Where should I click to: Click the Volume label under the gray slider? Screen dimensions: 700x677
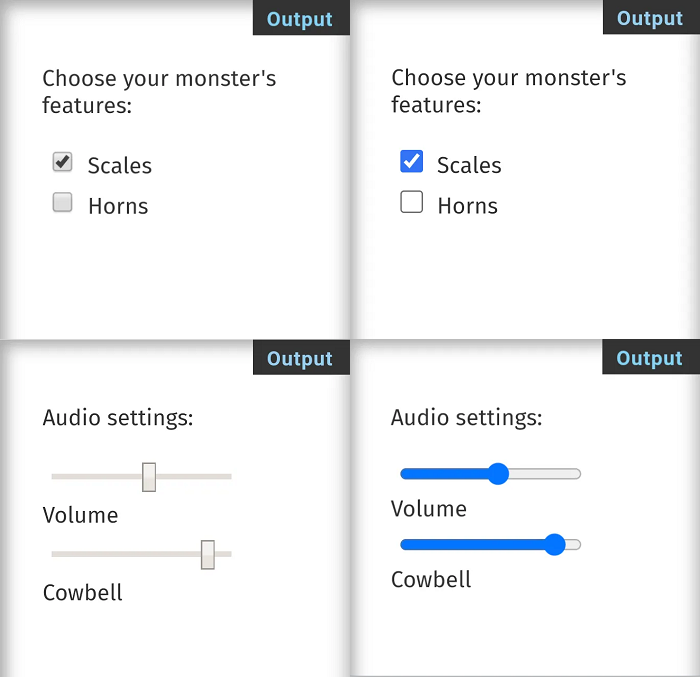[x=80, y=516]
